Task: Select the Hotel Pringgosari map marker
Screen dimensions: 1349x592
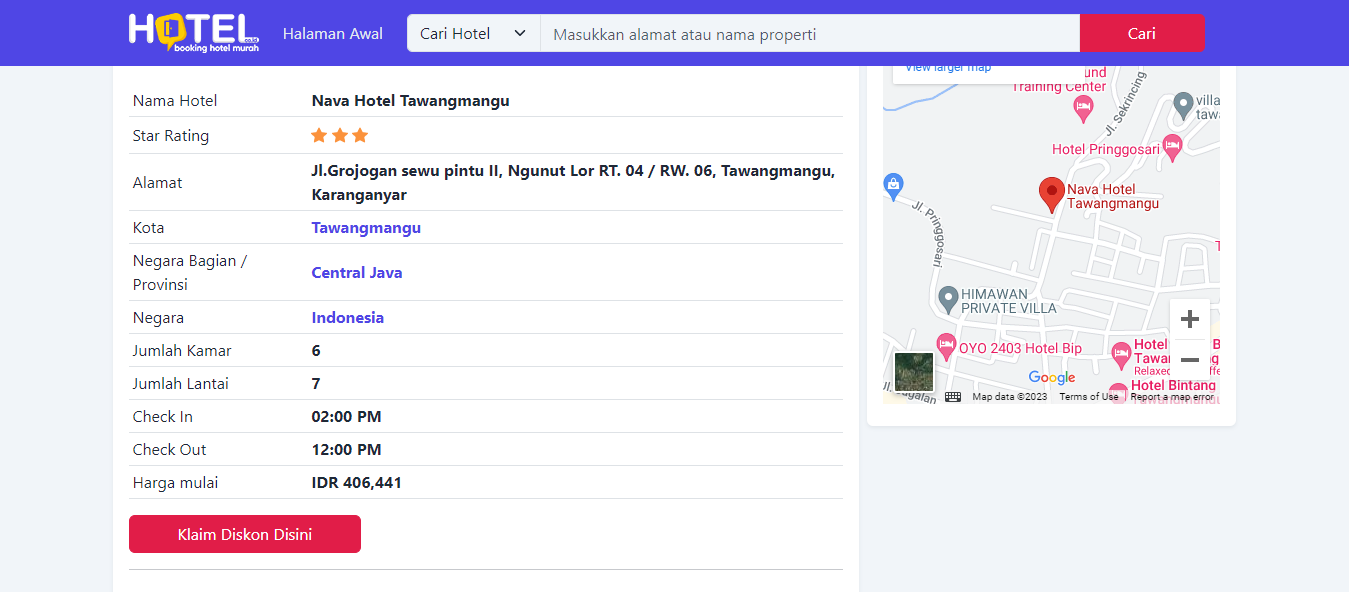Action: pyautogui.click(x=1173, y=148)
